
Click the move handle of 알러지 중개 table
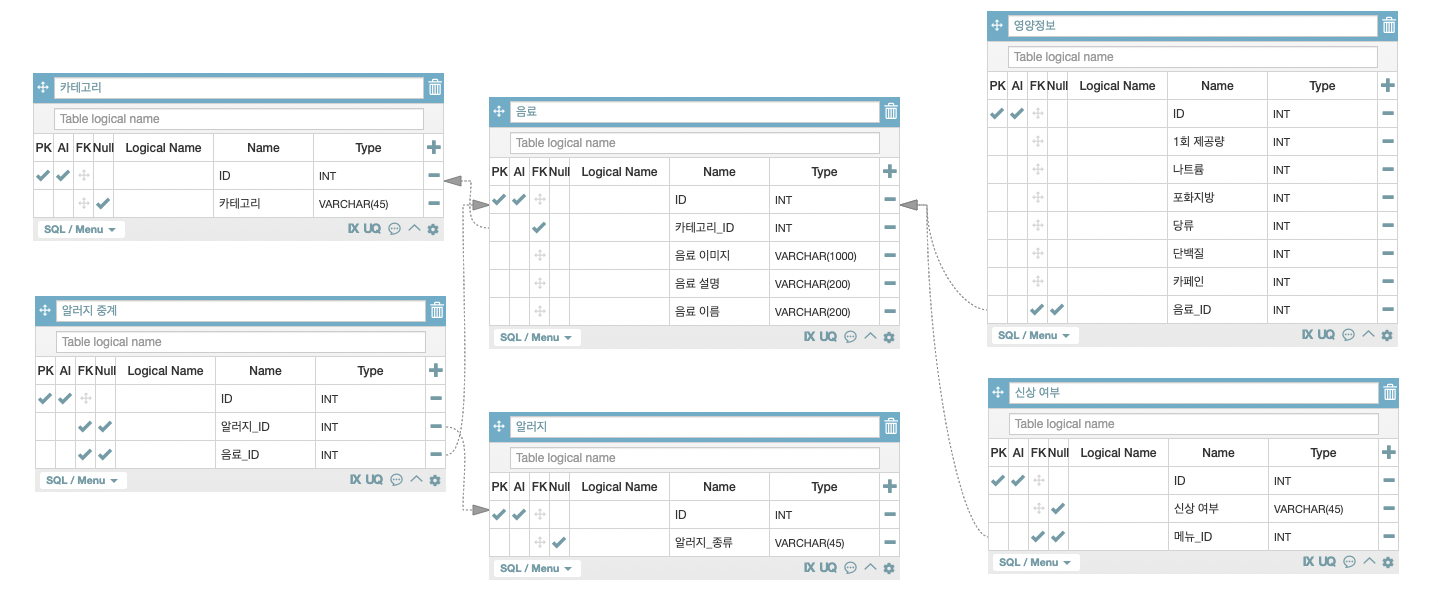click(x=45, y=311)
